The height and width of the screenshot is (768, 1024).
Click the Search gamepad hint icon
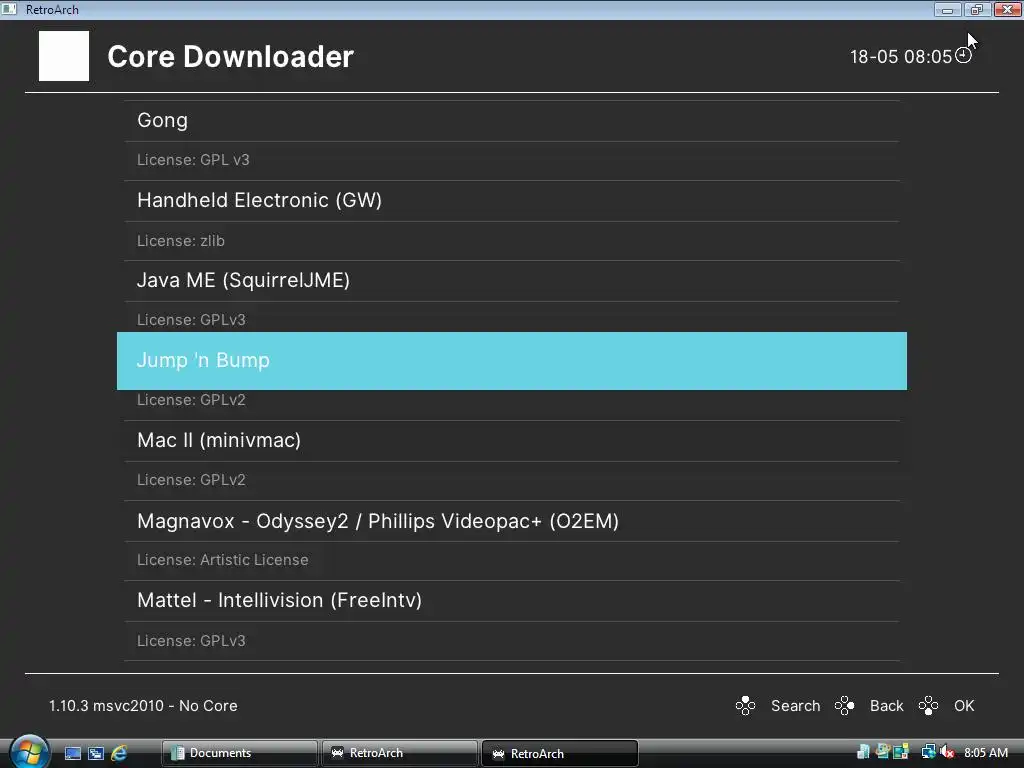(x=745, y=706)
